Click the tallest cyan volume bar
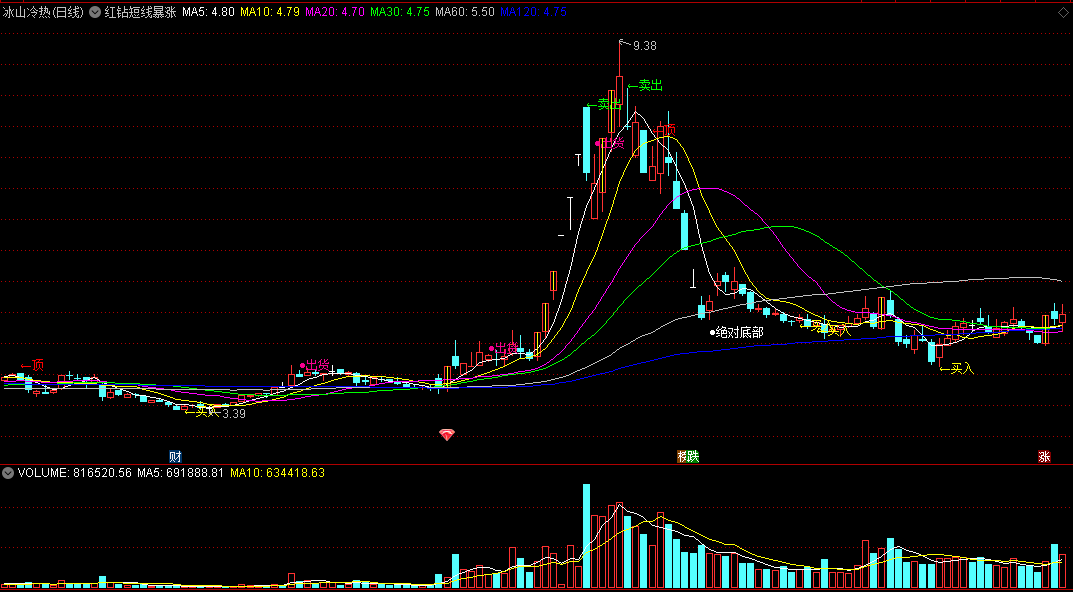Viewport: 1073px width, 592px height. (x=586, y=536)
